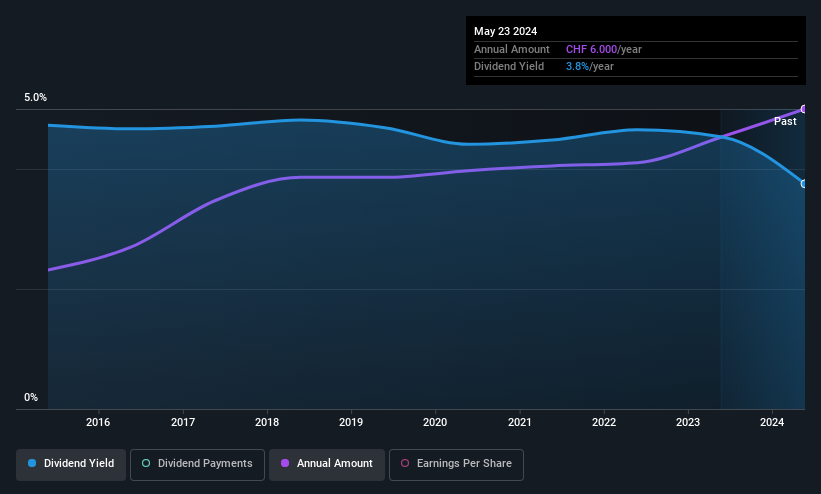The height and width of the screenshot is (494, 821).
Task: Click the 0% y-axis label
Action: click(31, 398)
